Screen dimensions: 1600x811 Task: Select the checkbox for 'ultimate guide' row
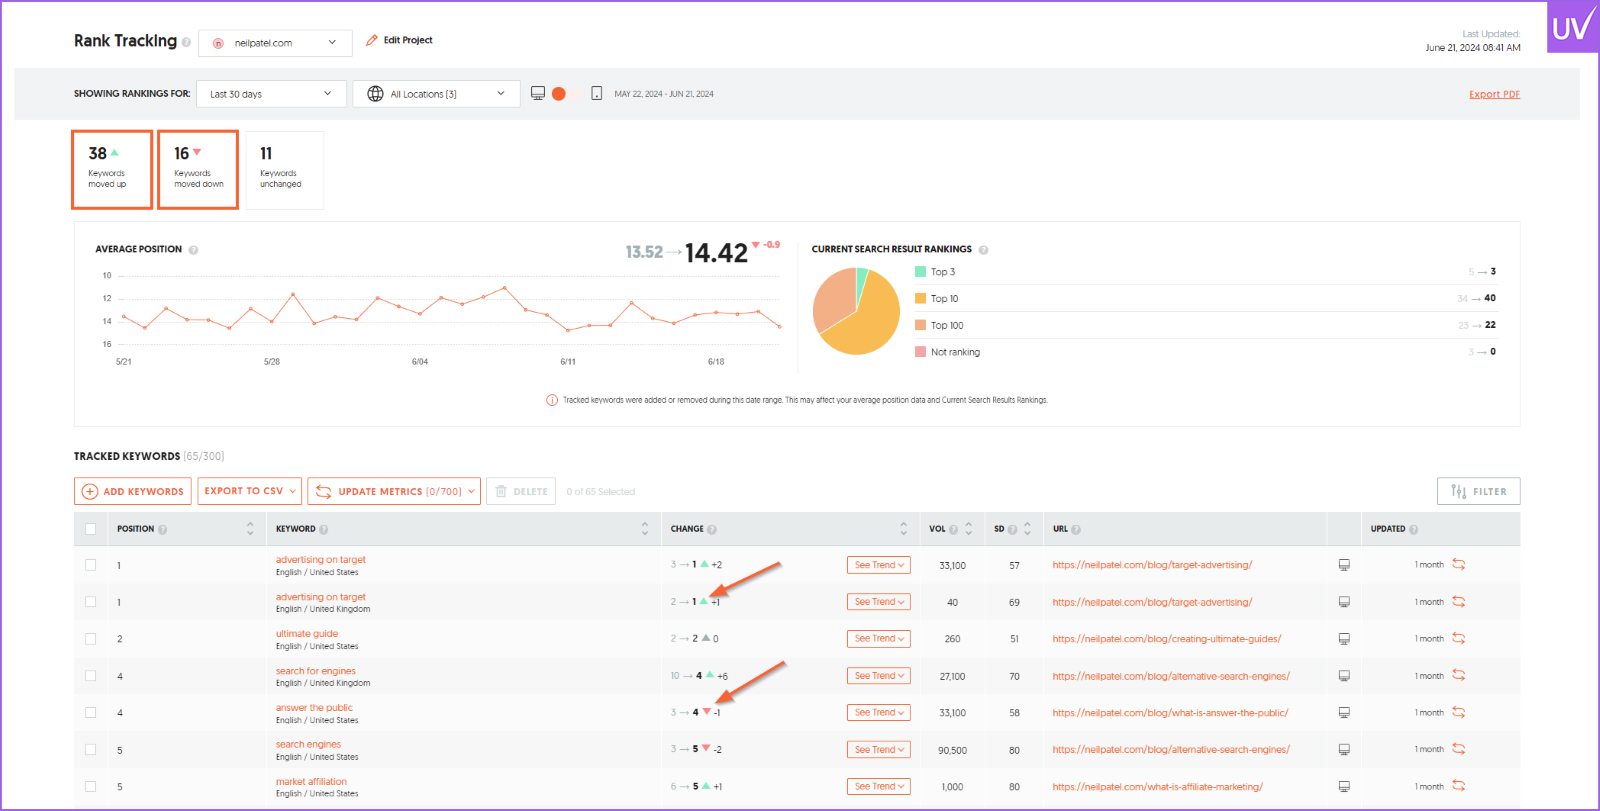91,639
